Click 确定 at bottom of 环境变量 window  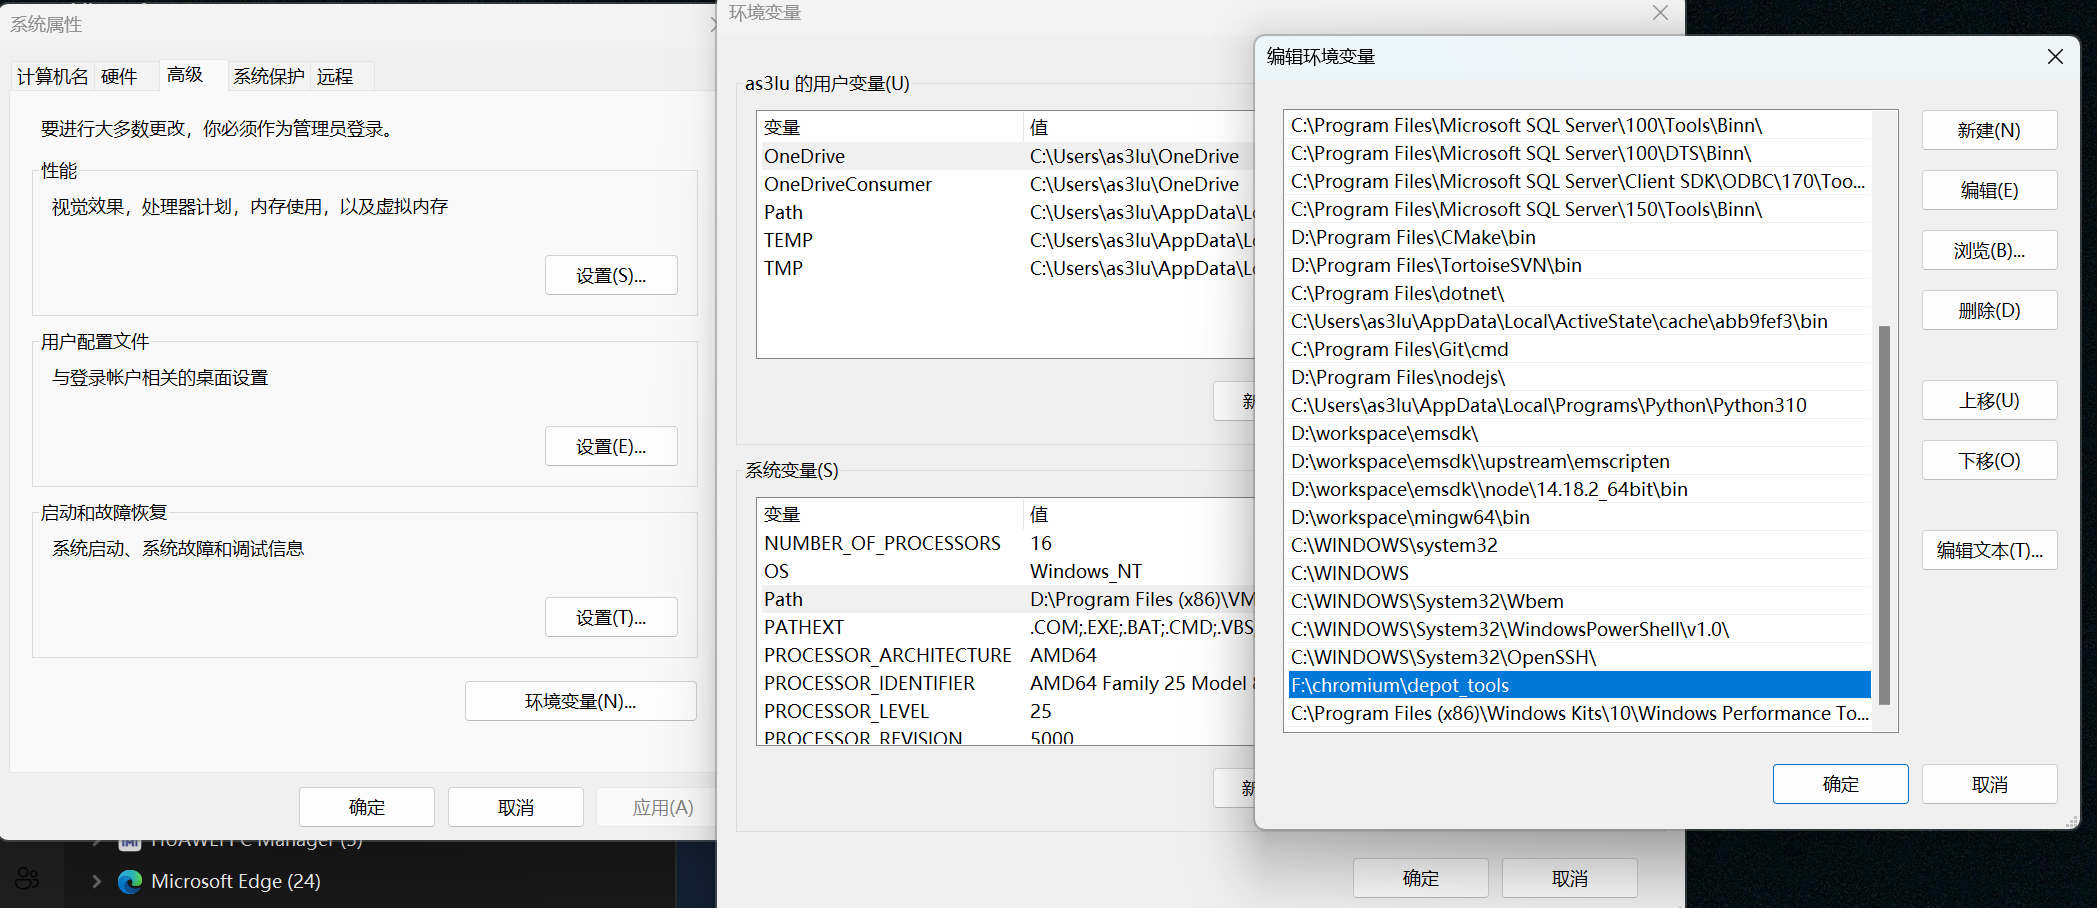coord(1421,878)
